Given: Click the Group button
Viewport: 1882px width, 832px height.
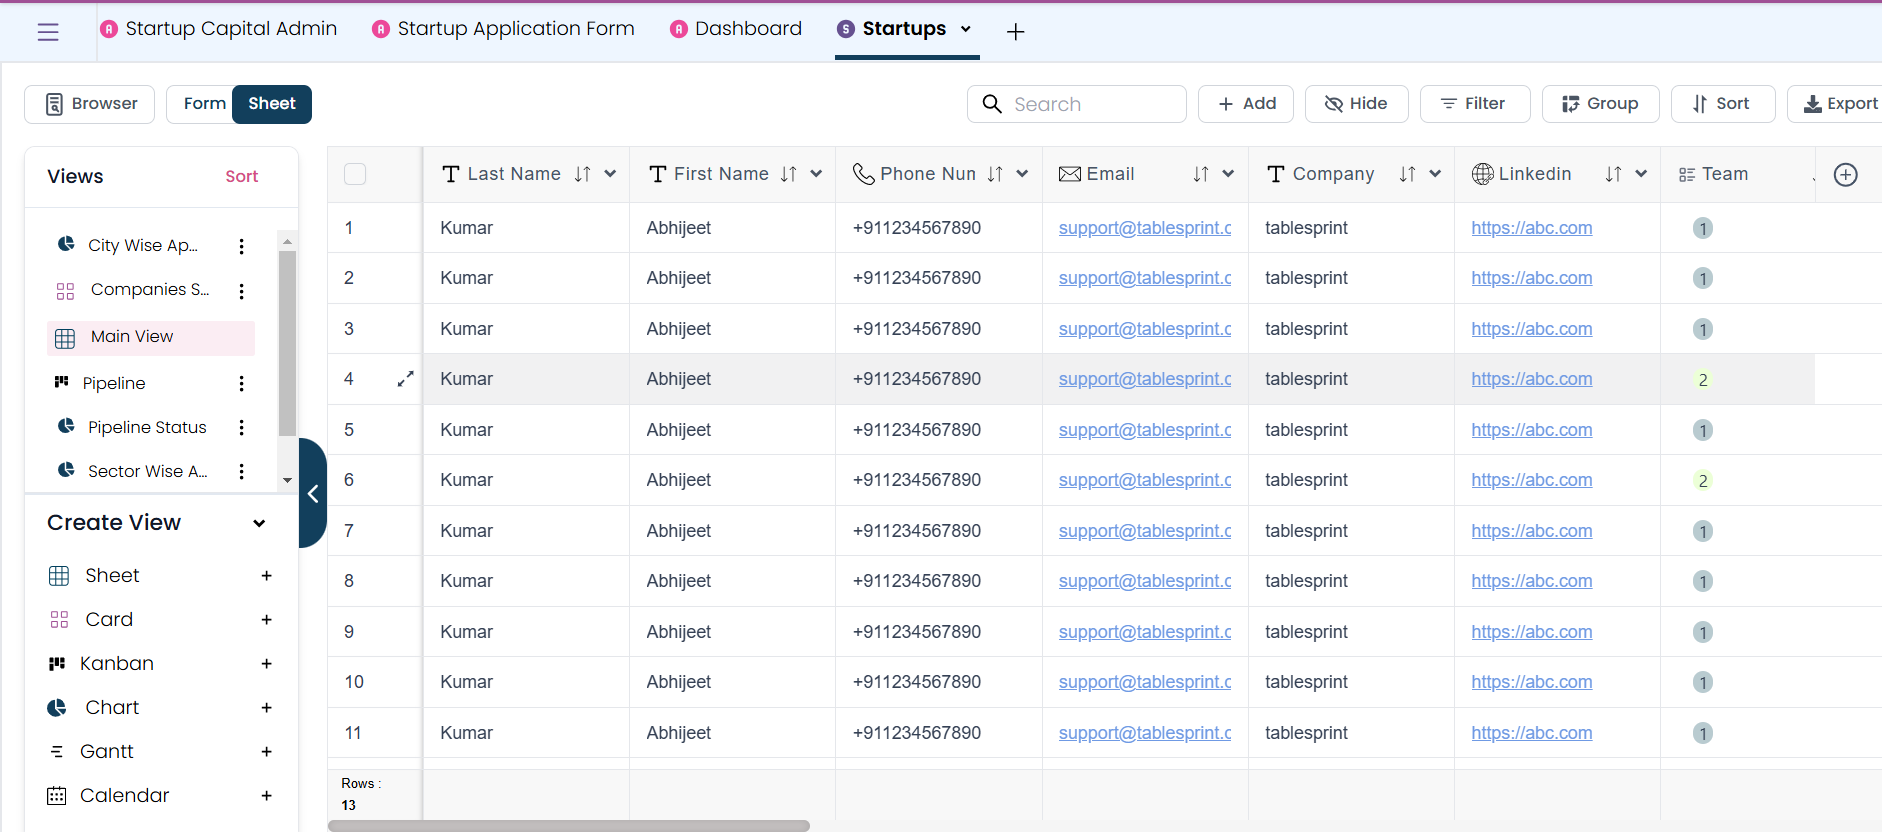Looking at the screenshot, I should click(x=1600, y=104).
